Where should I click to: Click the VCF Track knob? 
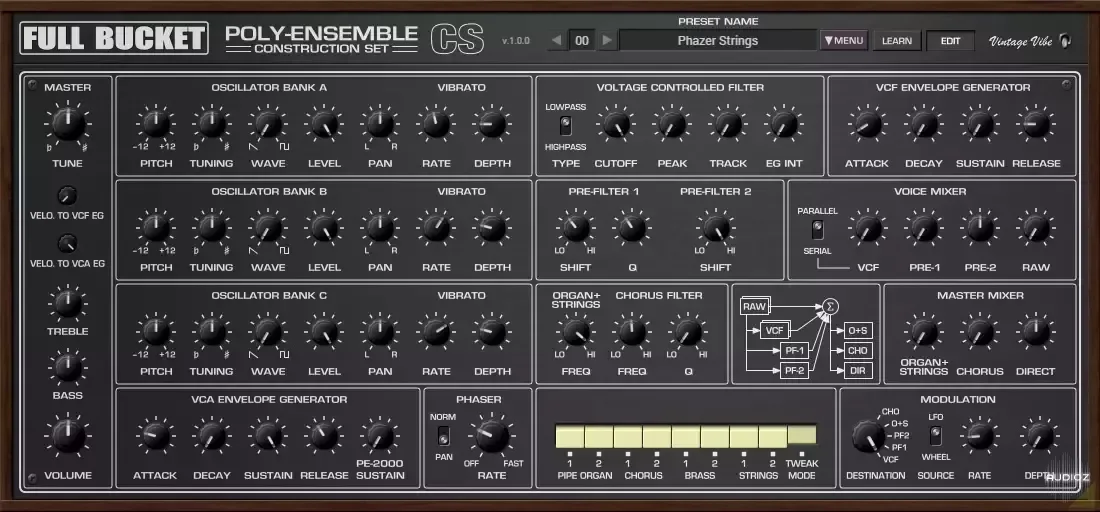[727, 124]
